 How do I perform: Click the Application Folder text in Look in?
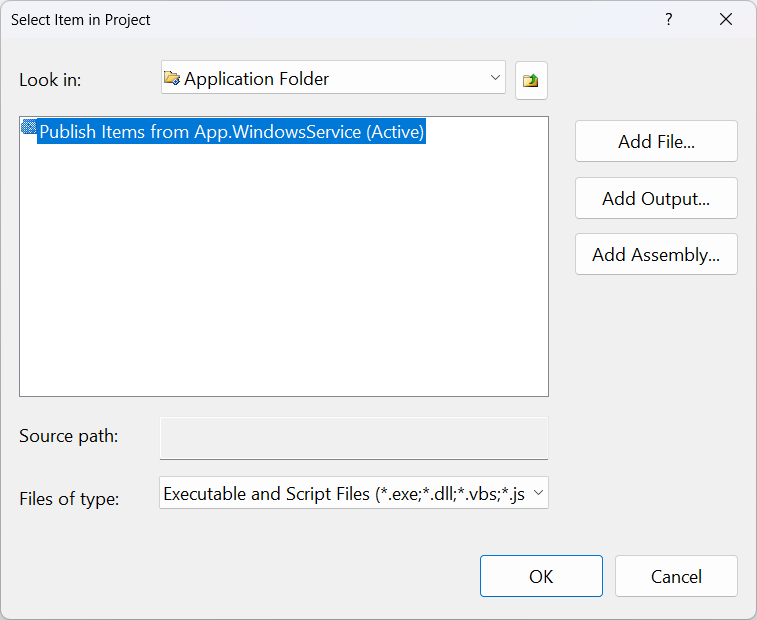point(256,78)
